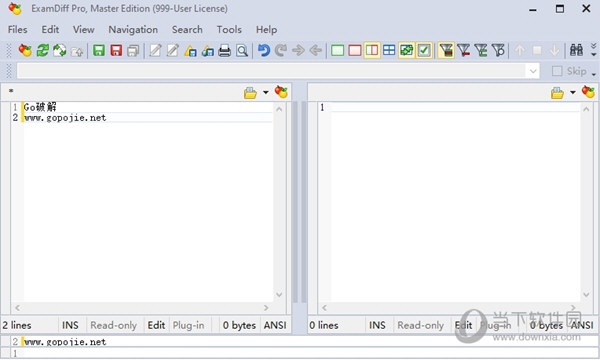
Task: Open the Help menu
Action: (266, 29)
